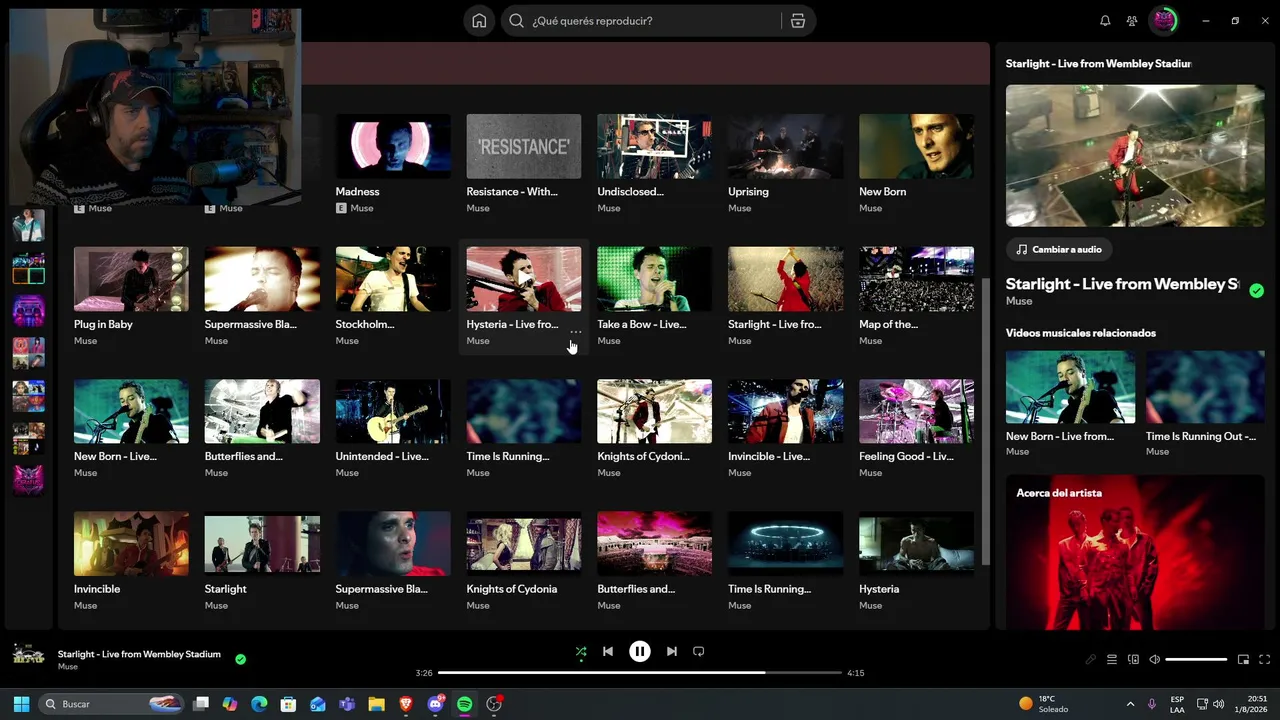Play the 'Hysteria' video in the bottom row

click(917, 544)
